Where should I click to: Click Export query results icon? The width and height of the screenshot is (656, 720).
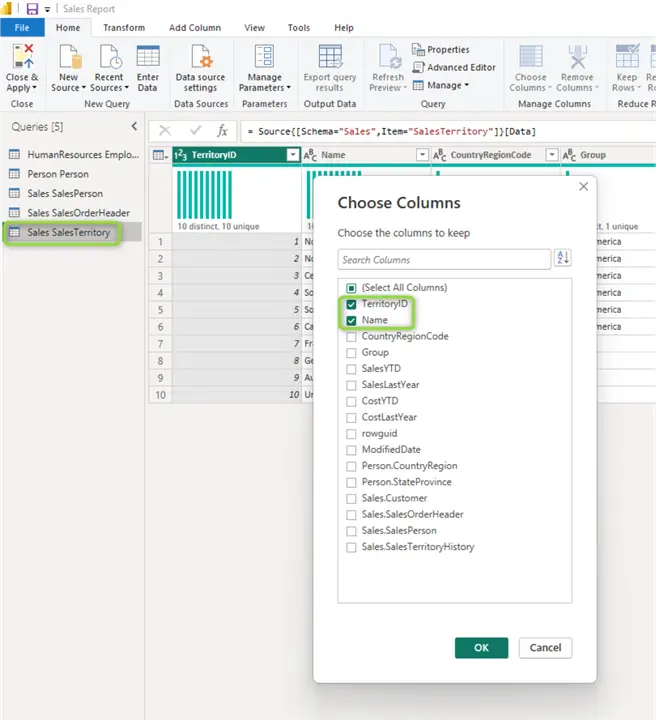point(330,56)
